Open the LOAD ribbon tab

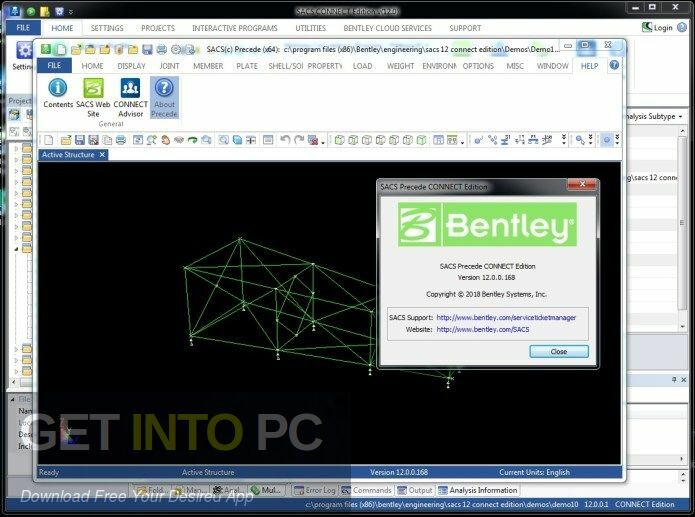click(x=363, y=66)
